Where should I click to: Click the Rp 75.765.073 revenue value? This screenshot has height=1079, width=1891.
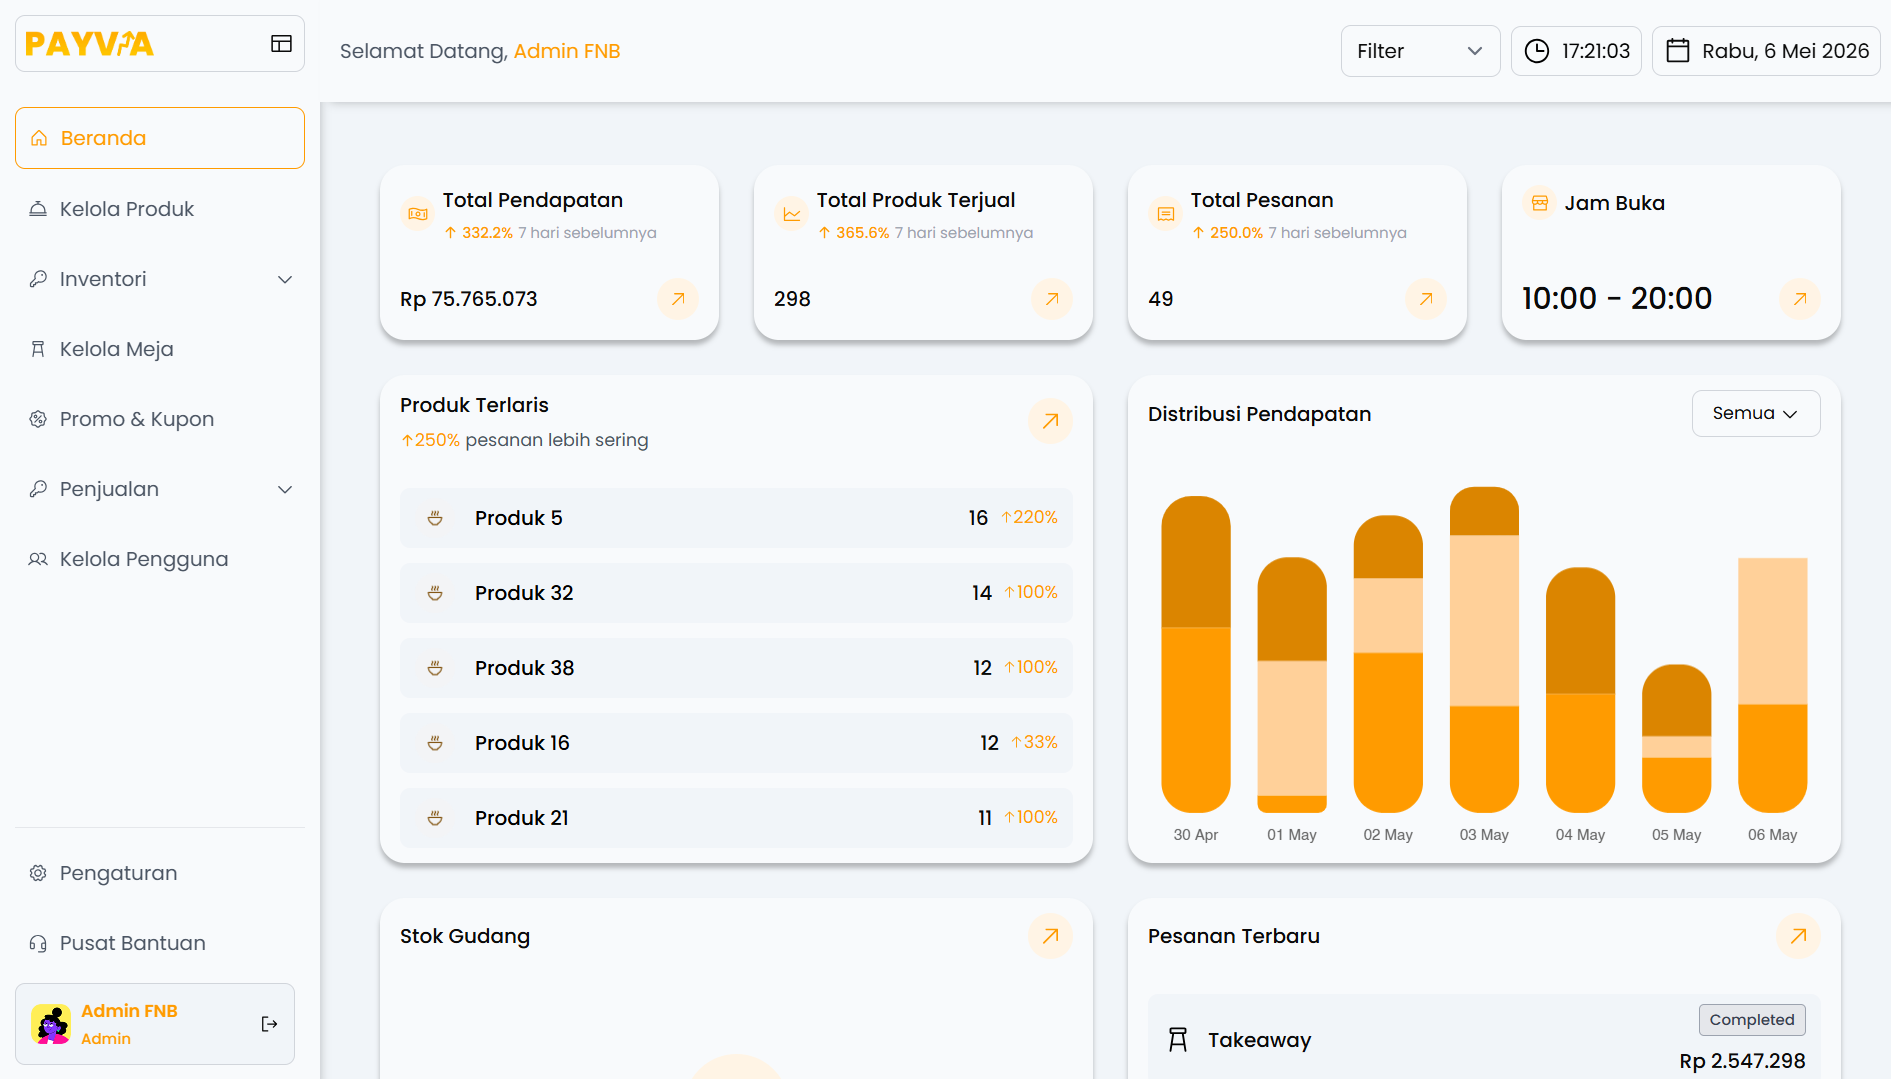point(469,299)
